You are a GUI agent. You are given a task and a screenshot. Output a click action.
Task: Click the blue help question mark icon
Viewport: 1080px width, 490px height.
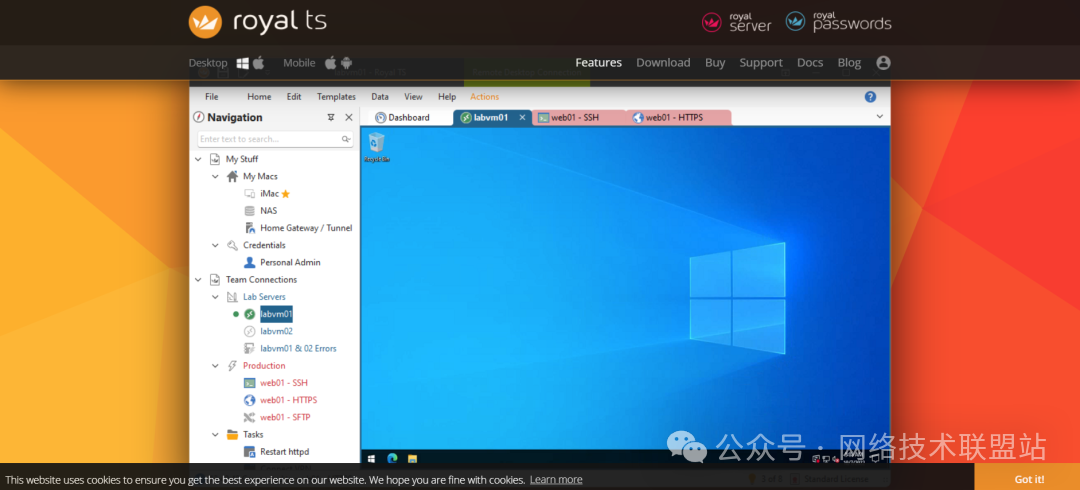(871, 96)
